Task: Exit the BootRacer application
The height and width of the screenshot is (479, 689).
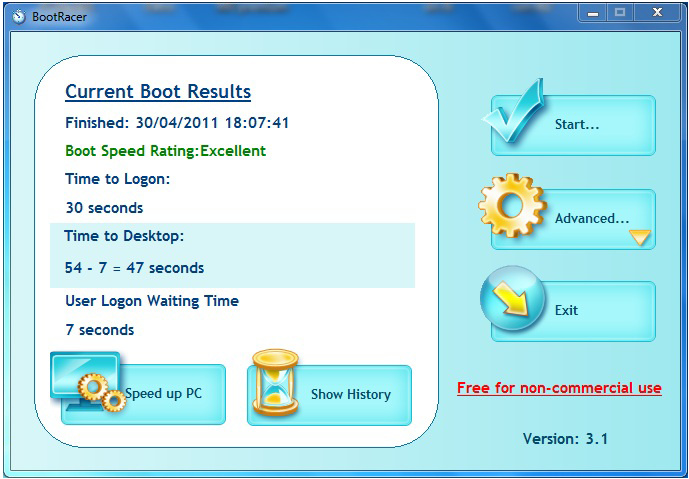Action: 573,312
